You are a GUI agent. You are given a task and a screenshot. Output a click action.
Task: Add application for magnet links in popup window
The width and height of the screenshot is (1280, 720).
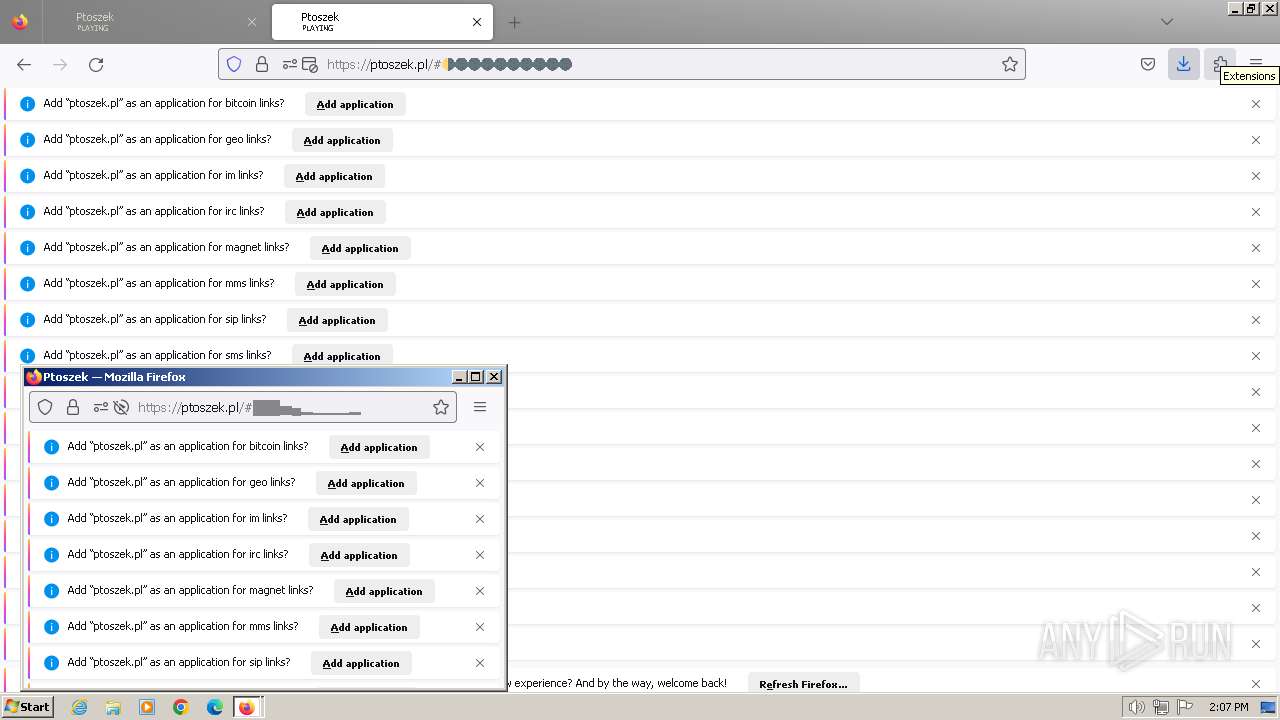[x=384, y=591]
